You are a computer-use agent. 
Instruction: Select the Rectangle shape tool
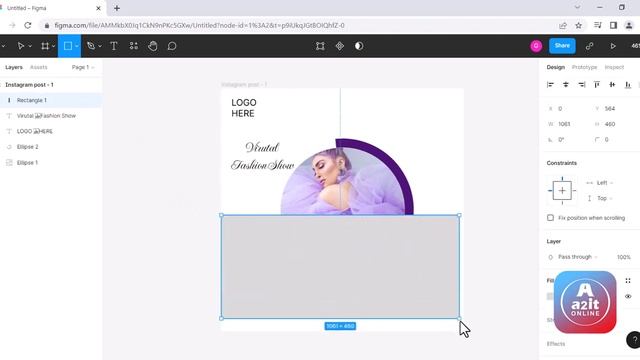(68, 46)
